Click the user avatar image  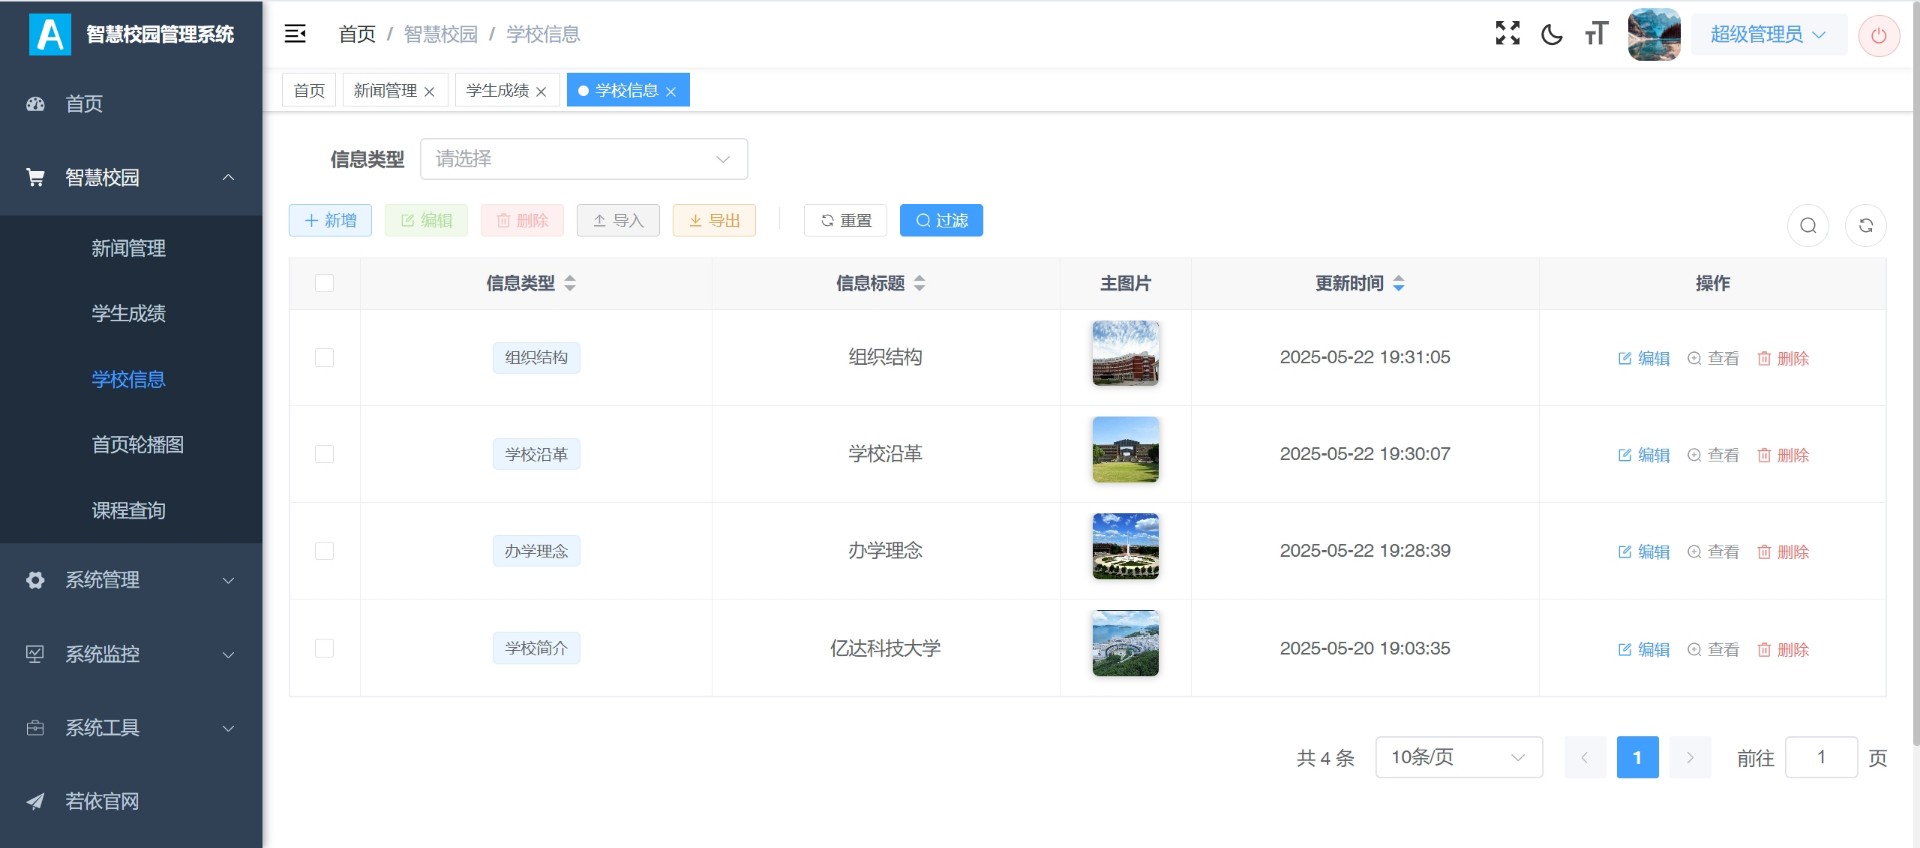pyautogui.click(x=1654, y=35)
